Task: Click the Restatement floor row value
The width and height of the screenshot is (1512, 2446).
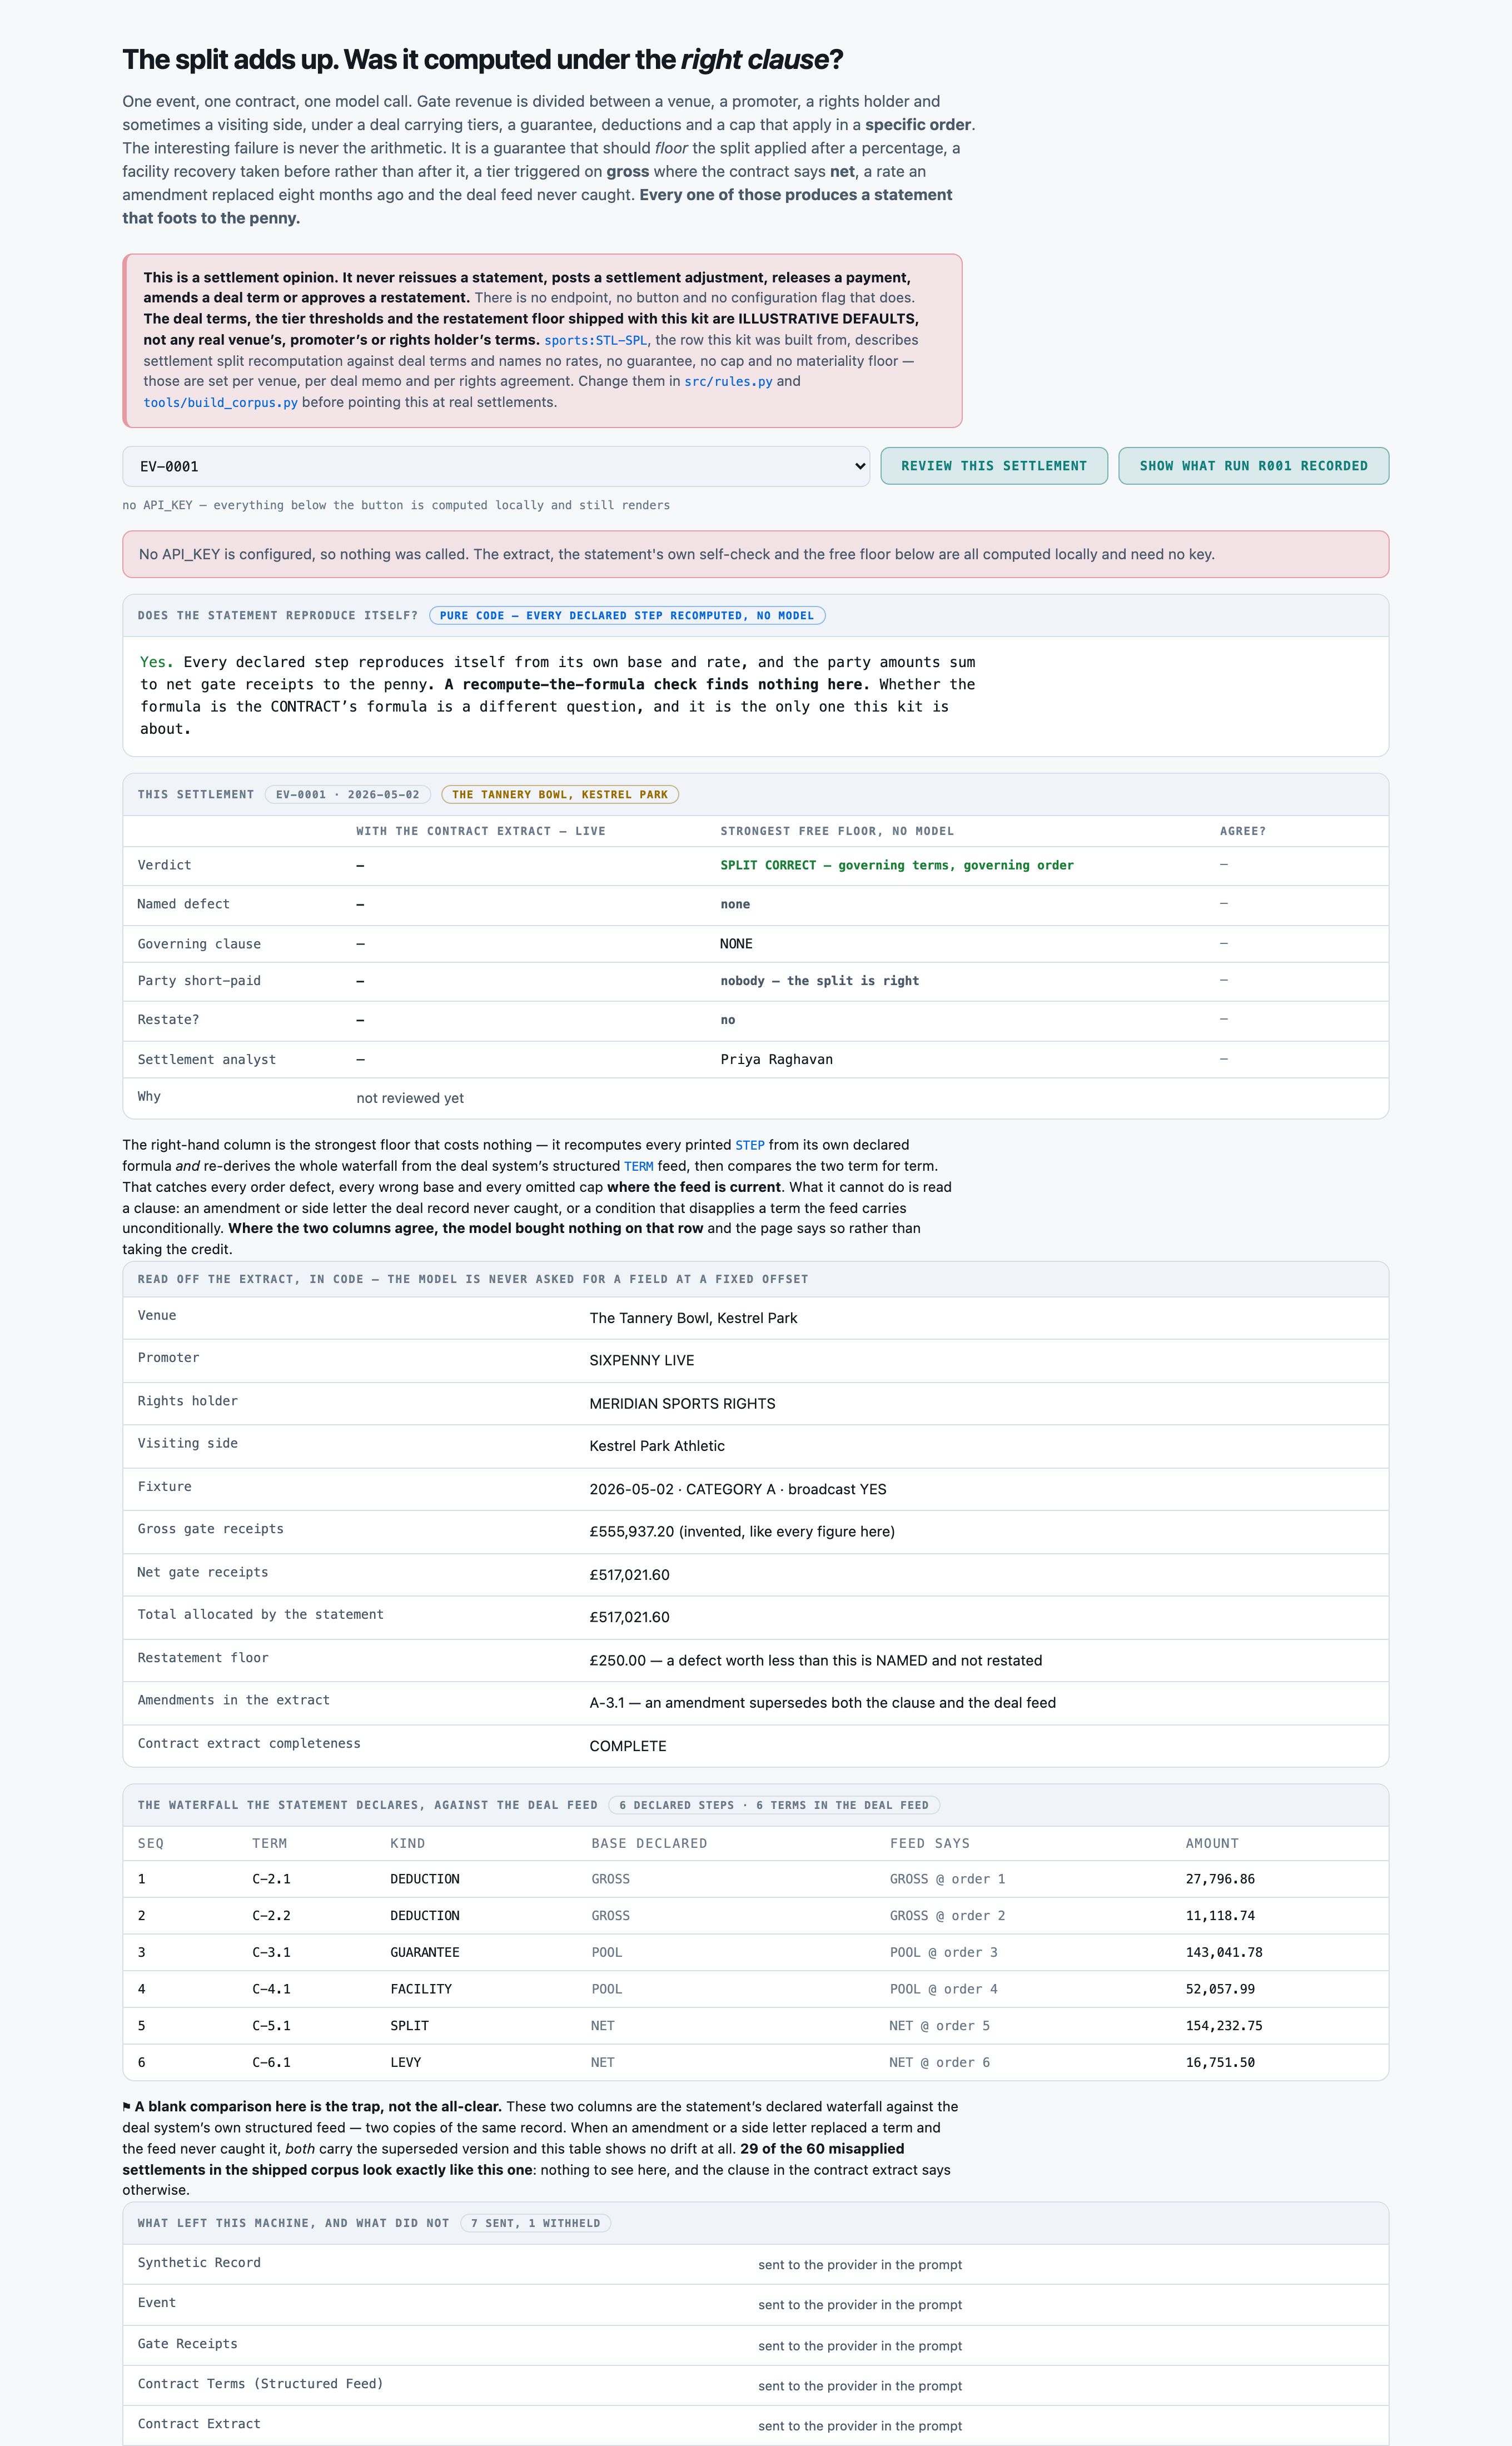Action: point(815,1661)
